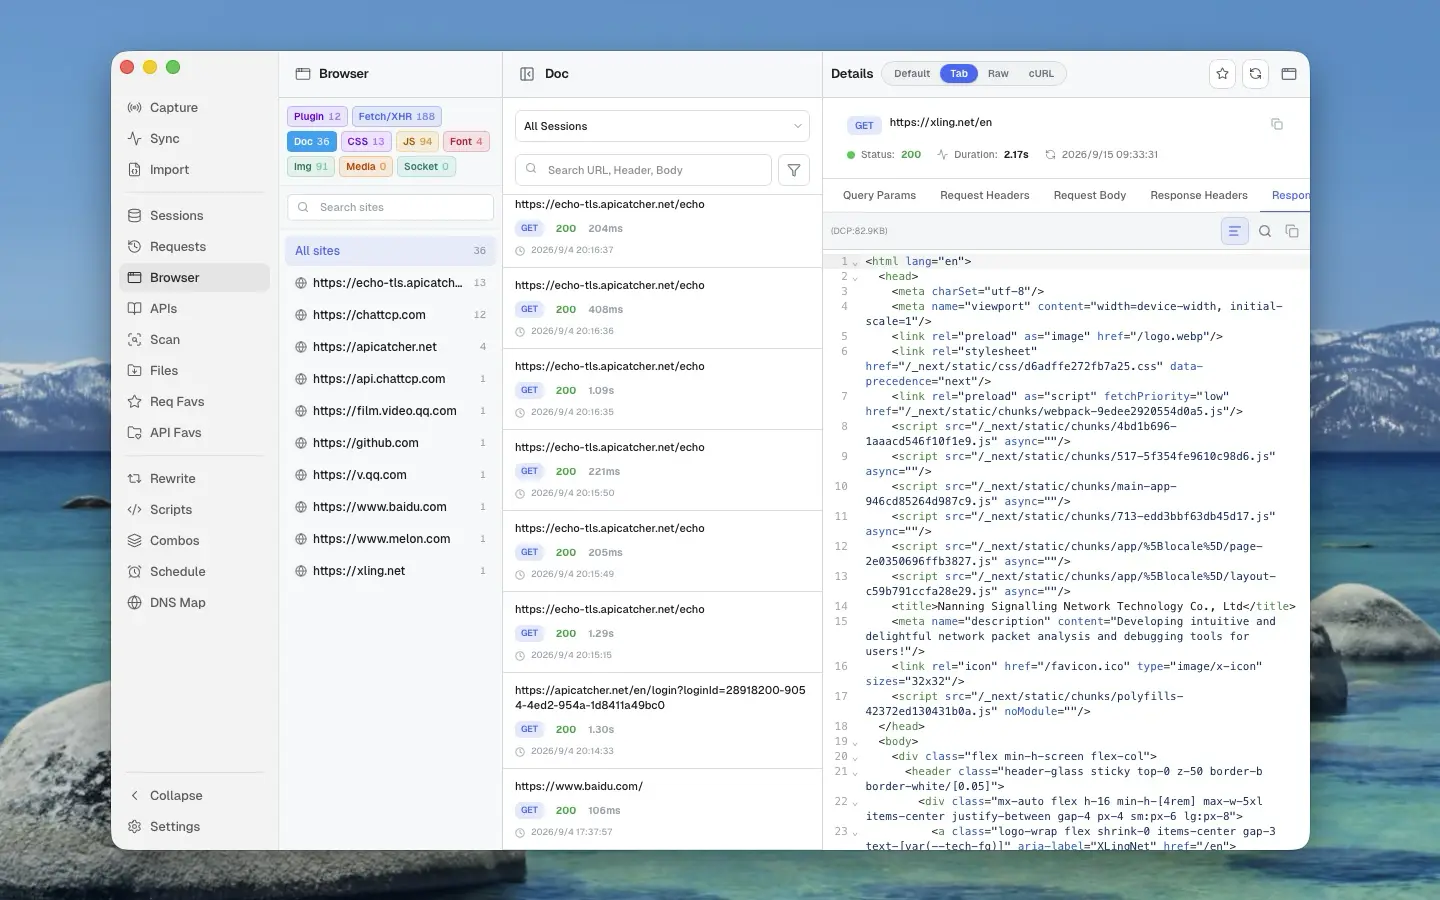This screenshot has height=900, width=1440.
Task: Open Scan in the sidebar
Action: [x=194, y=340]
